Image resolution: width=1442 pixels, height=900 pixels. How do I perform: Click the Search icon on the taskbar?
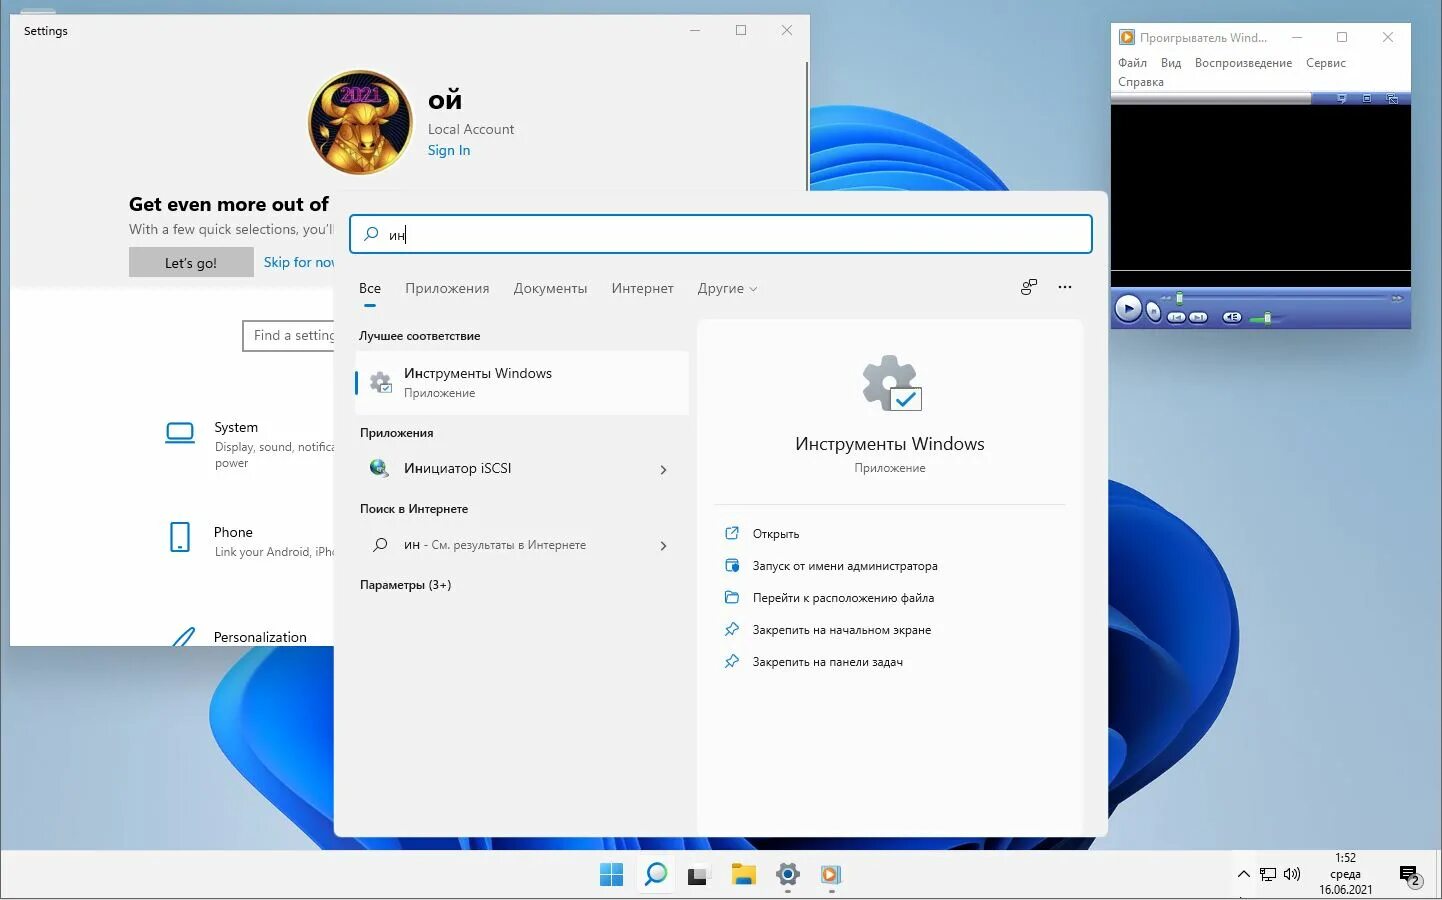pos(656,875)
